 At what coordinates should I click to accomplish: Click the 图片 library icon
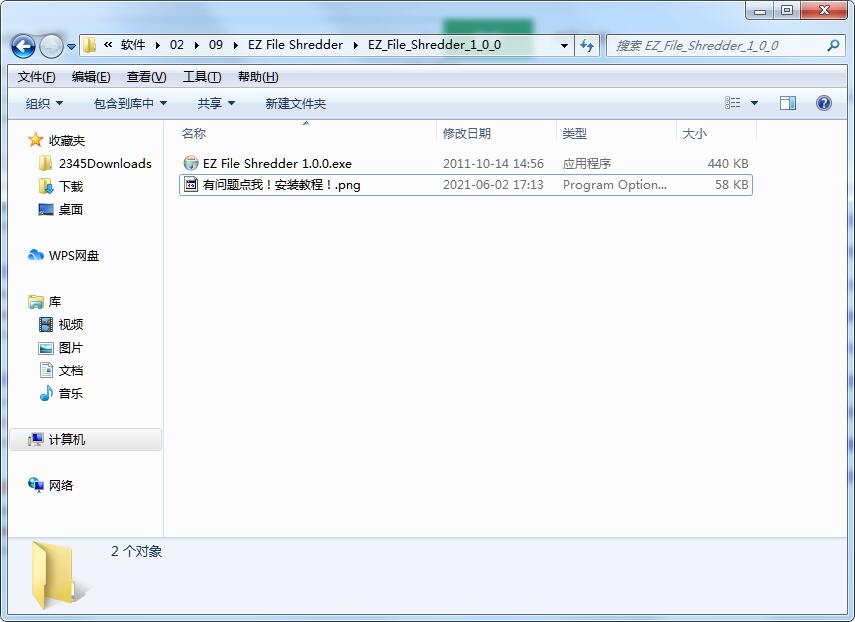point(46,348)
